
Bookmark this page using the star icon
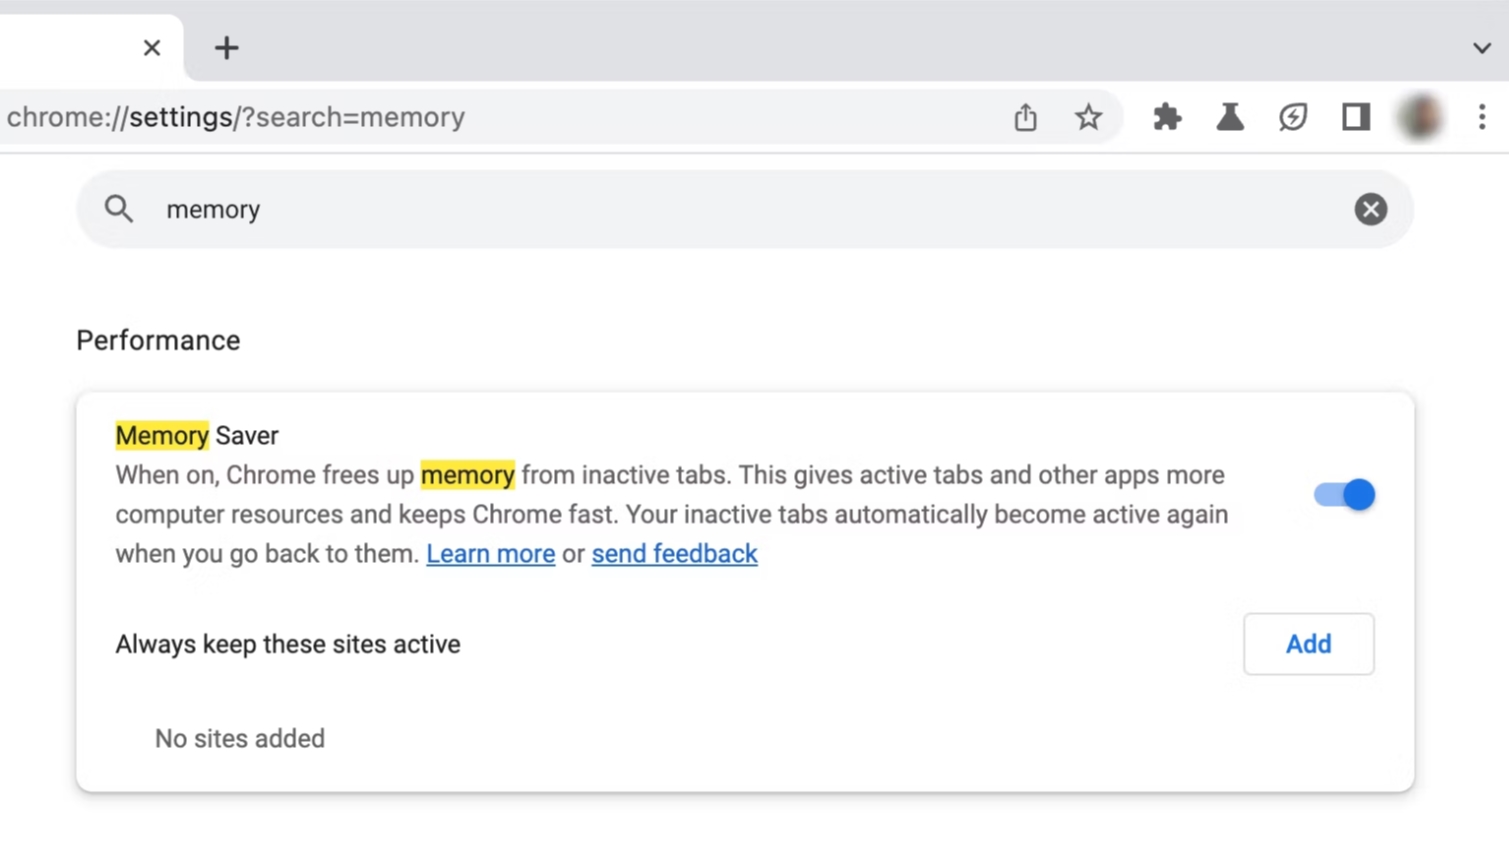[1088, 117]
